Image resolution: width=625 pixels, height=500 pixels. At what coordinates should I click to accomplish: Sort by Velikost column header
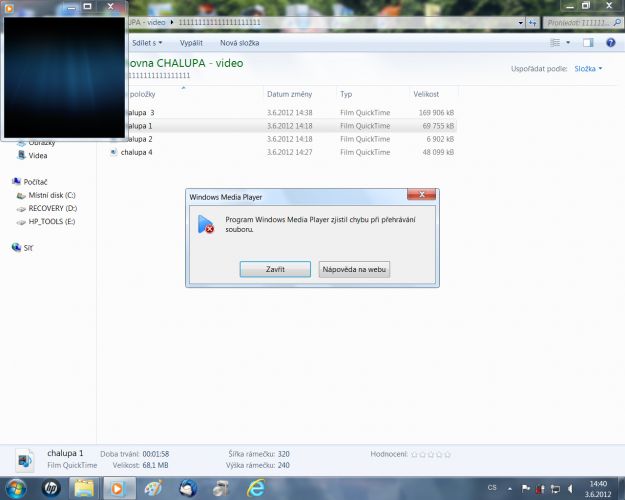click(x=426, y=94)
